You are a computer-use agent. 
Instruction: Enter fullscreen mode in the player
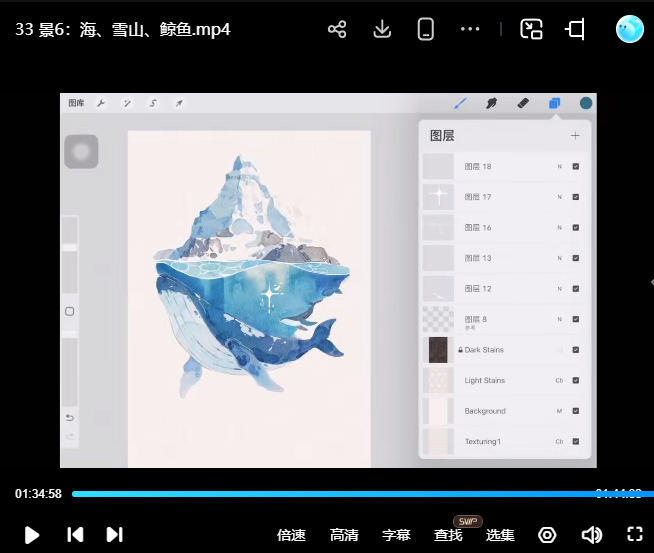coord(634,534)
